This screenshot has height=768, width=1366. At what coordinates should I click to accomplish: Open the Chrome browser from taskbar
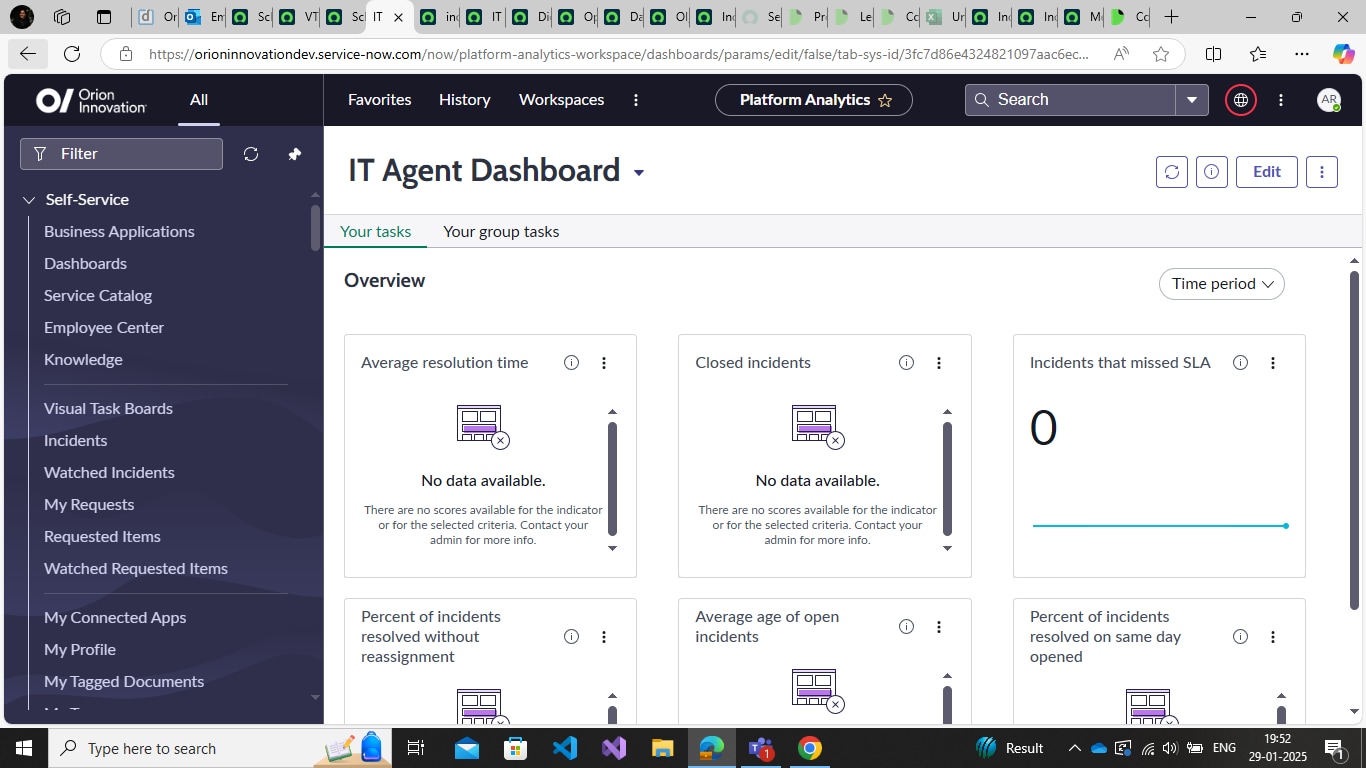coord(809,748)
